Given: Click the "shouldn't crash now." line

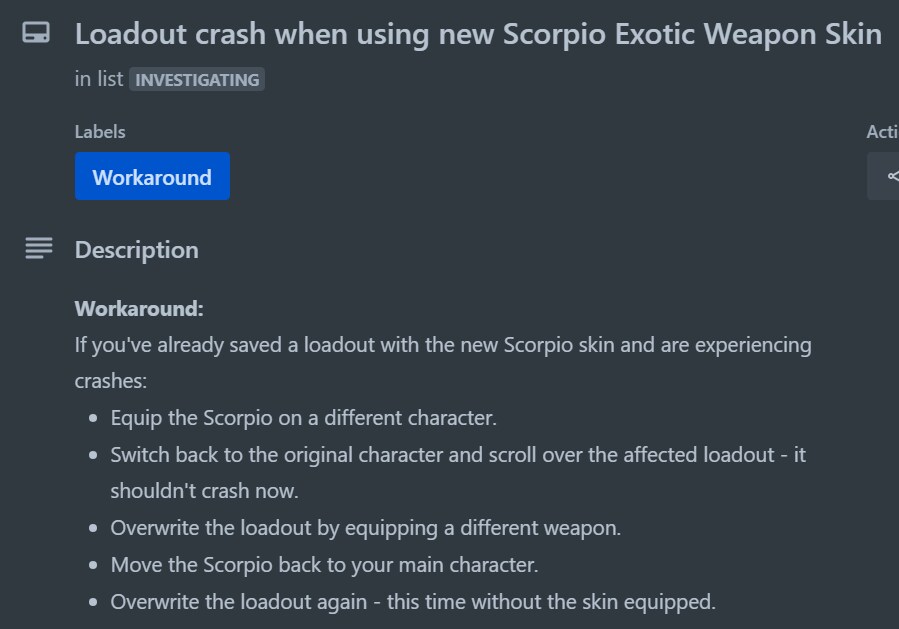Looking at the screenshot, I should pyautogui.click(x=204, y=491).
